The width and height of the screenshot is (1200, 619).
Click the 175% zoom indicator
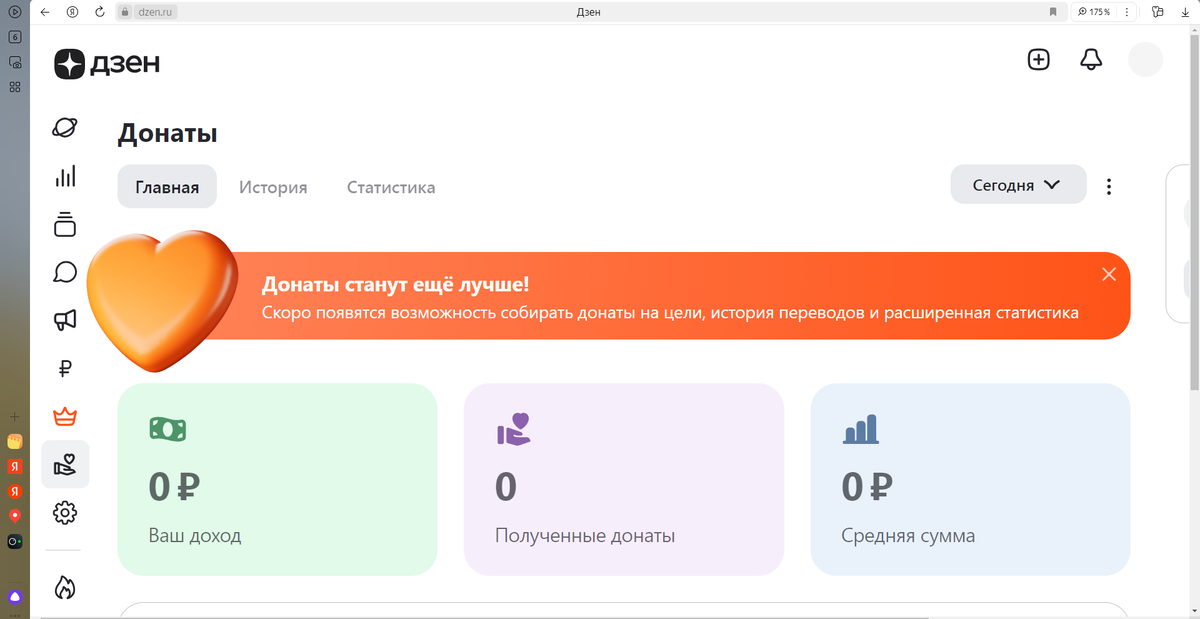coord(1093,12)
